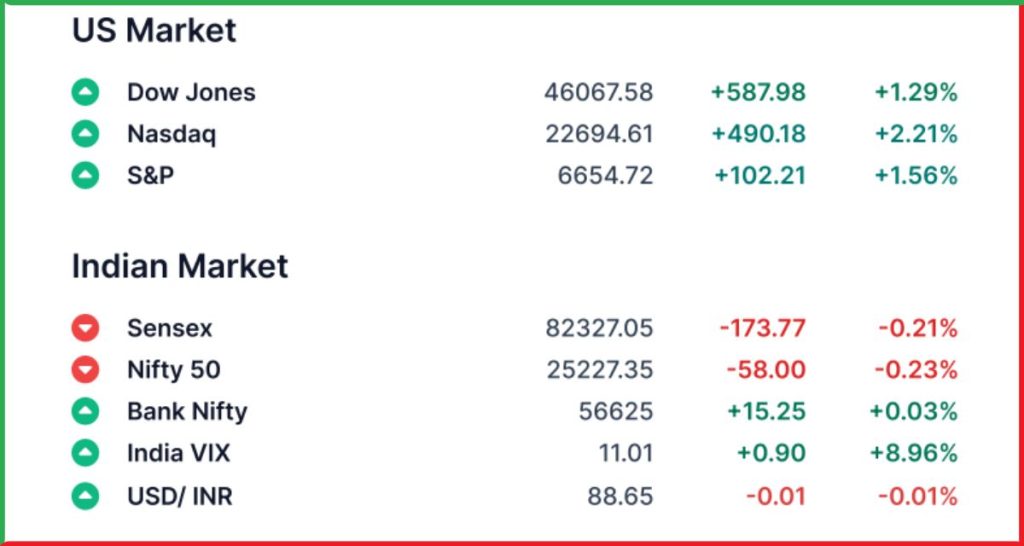Open the USD/ INR label
Viewport: 1024px width, 546px height.
pos(180,497)
